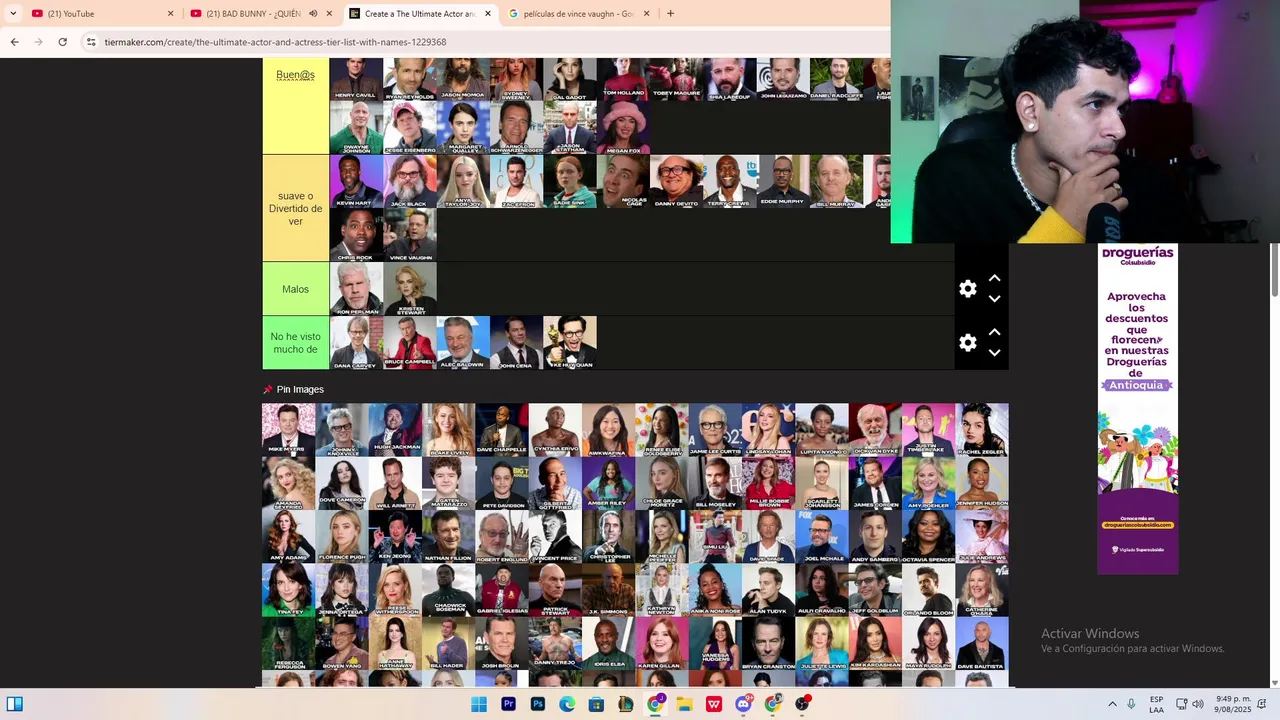Open OBS Studio from taskbar
Image resolution: width=1280 pixels, height=720 pixels.
[802, 704]
